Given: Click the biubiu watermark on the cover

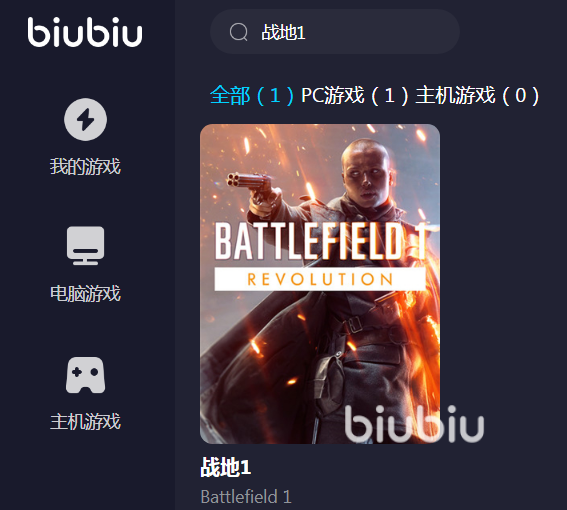Looking at the screenshot, I should 414,424.
